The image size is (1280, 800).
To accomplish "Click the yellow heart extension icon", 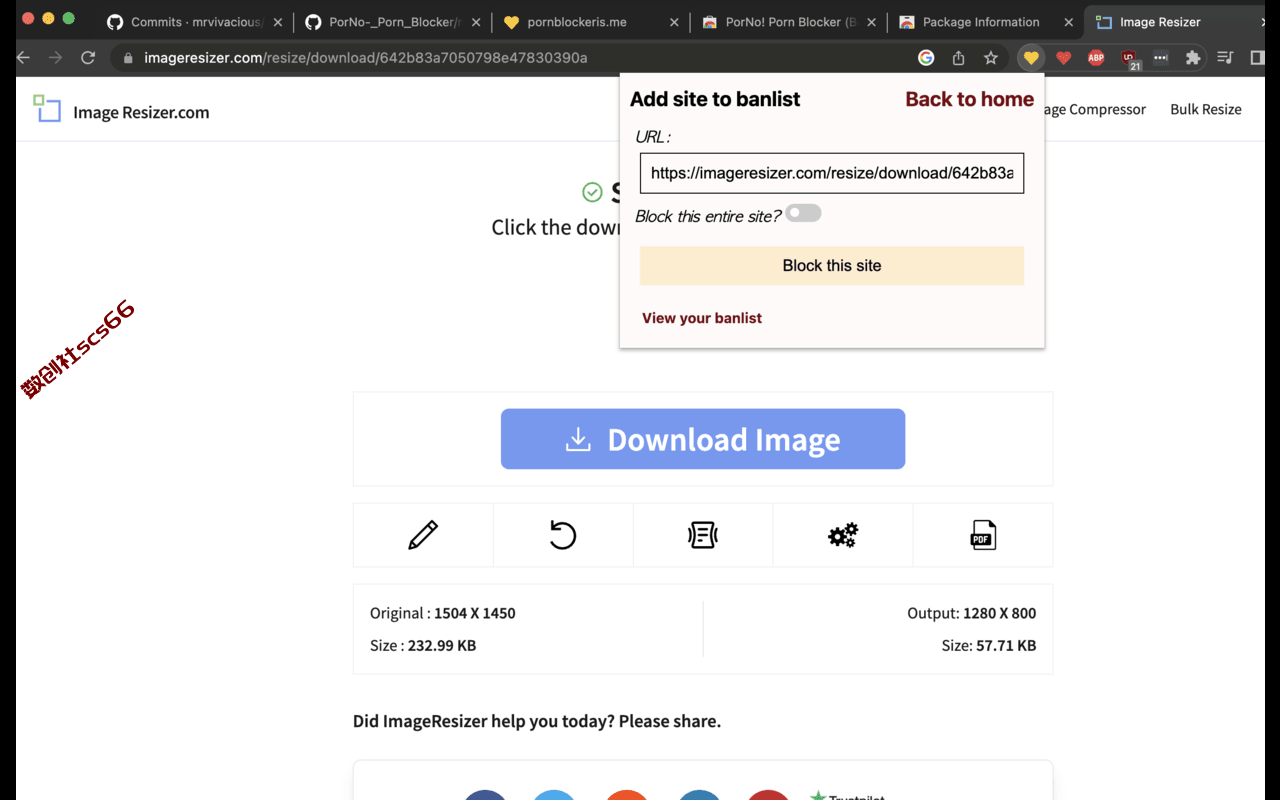I will [x=1031, y=58].
